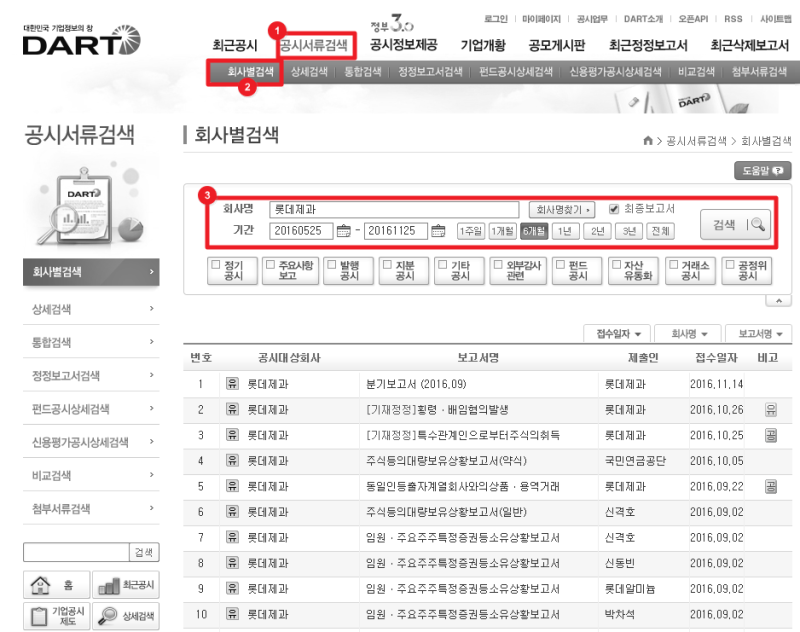The height and width of the screenshot is (632, 800).
Task: Click the 회사명 text input field
Action: tap(394, 209)
